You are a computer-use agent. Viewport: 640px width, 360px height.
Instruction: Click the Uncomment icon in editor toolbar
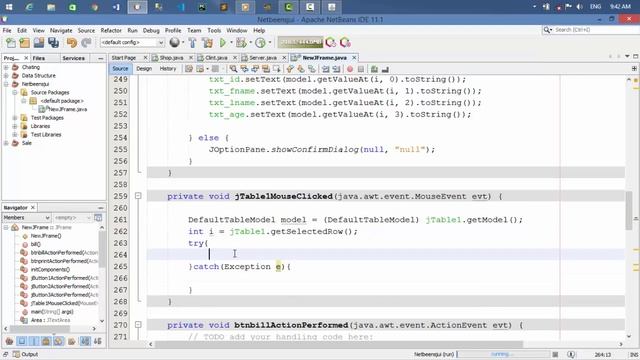[x=385, y=69]
